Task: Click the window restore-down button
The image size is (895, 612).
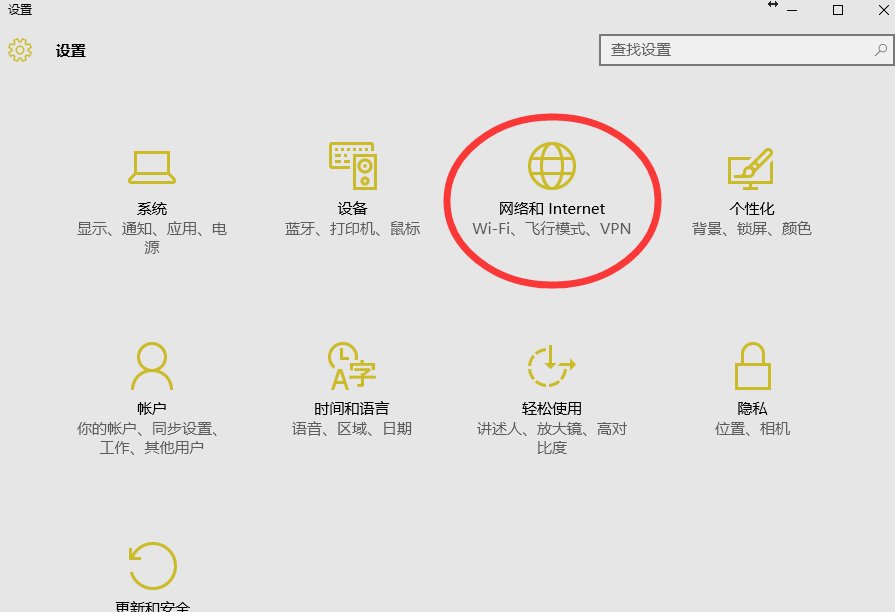Action: (835, 10)
